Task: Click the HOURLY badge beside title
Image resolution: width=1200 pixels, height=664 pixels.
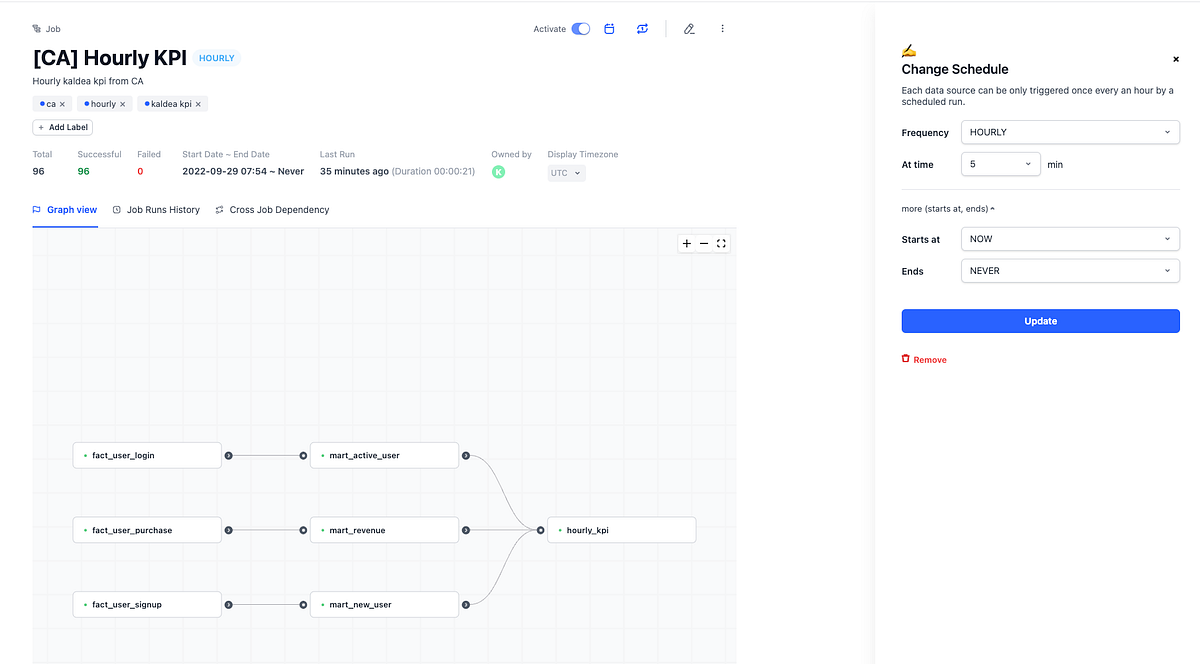Action: (217, 58)
